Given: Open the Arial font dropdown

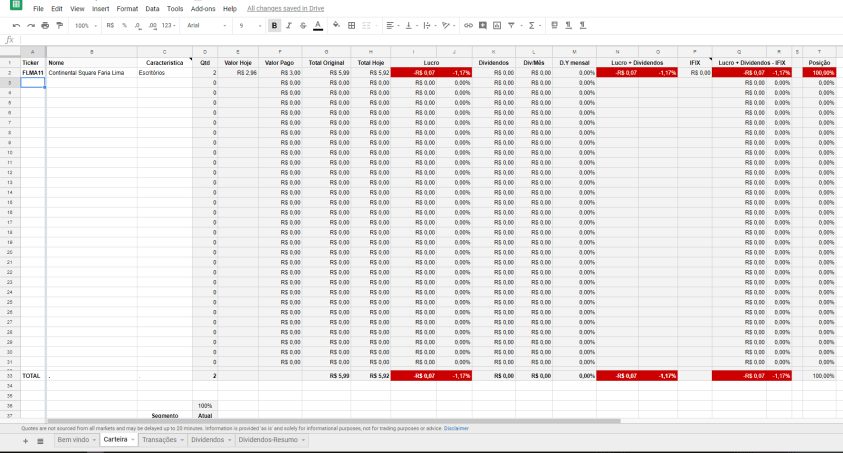Looking at the screenshot, I should click(x=206, y=25).
